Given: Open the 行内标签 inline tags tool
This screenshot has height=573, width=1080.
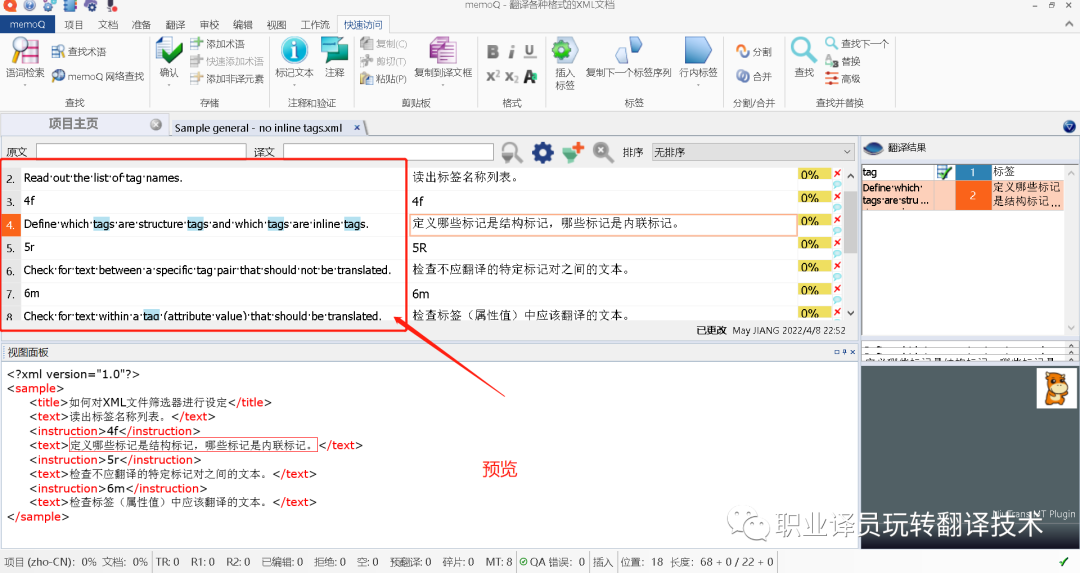Looking at the screenshot, I should 698,58.
